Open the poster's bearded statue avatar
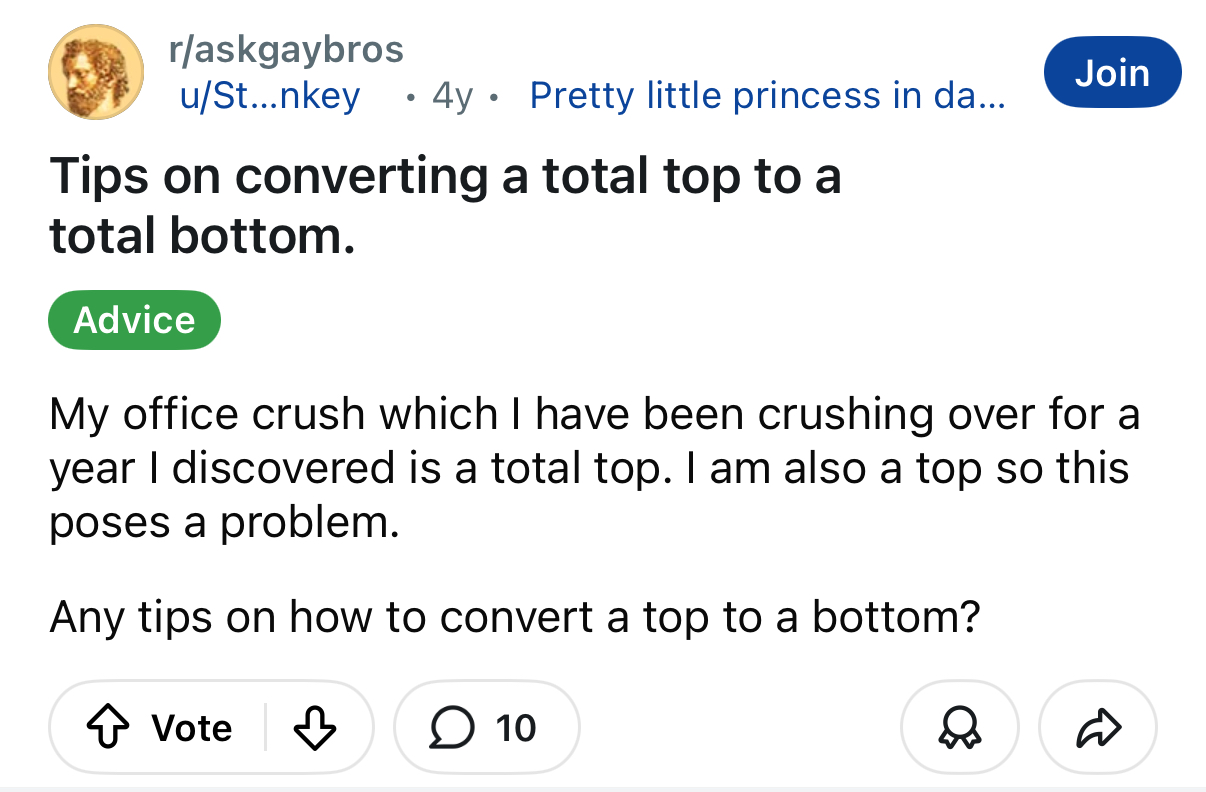1206x792 pixels. [x=97, y=73]
